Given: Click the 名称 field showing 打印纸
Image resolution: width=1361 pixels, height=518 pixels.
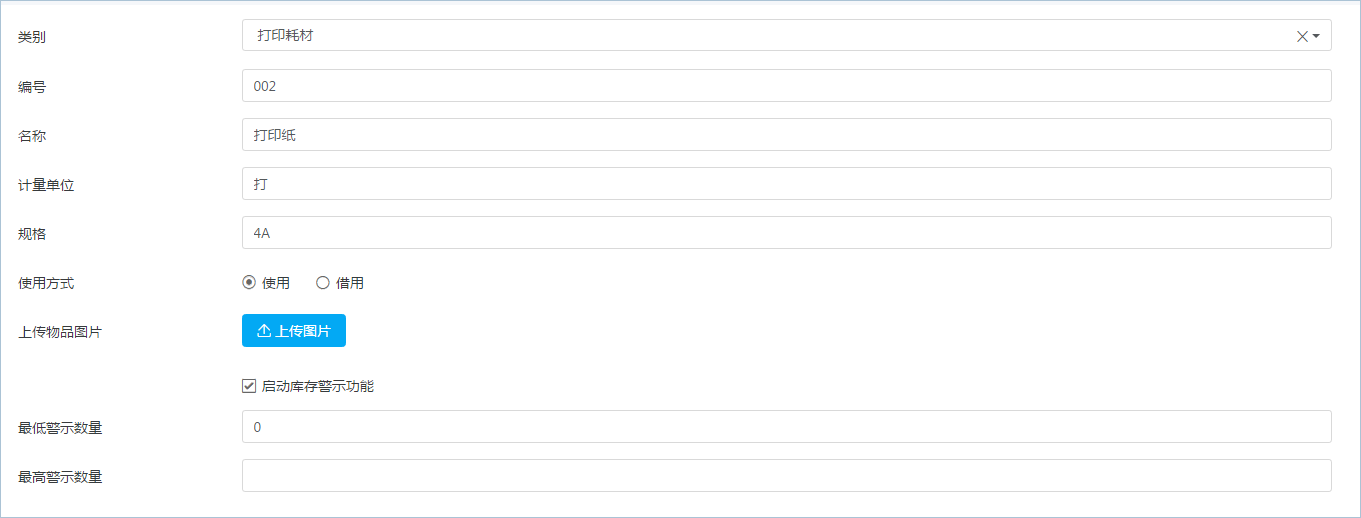Looking at the screenshot, I should (786, 135).
